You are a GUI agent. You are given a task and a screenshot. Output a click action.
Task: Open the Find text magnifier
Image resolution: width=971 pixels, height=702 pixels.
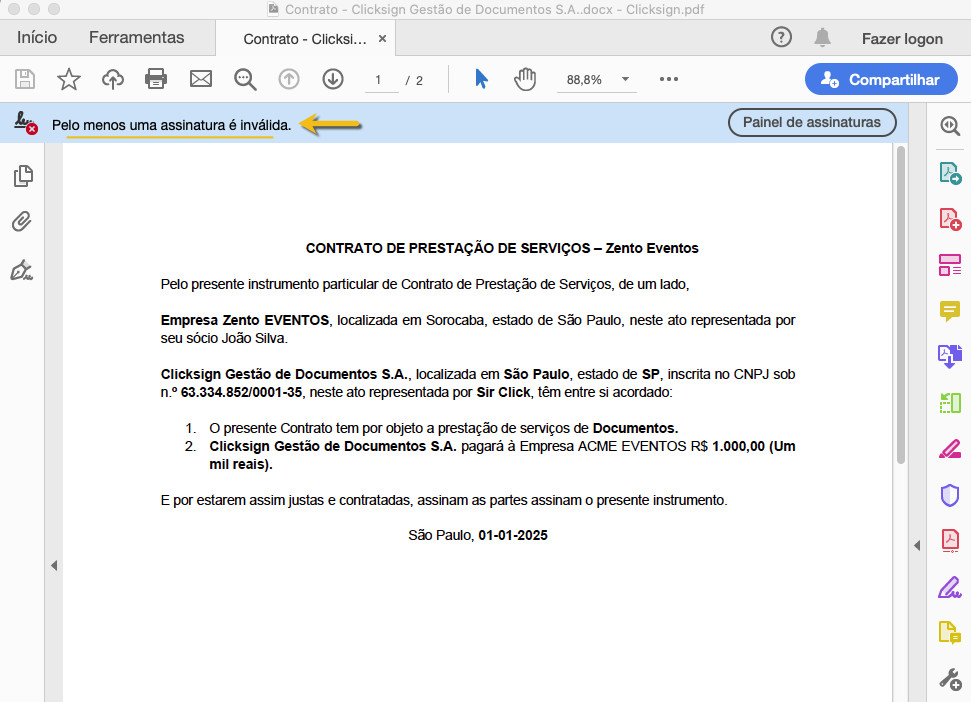point(245,79)
